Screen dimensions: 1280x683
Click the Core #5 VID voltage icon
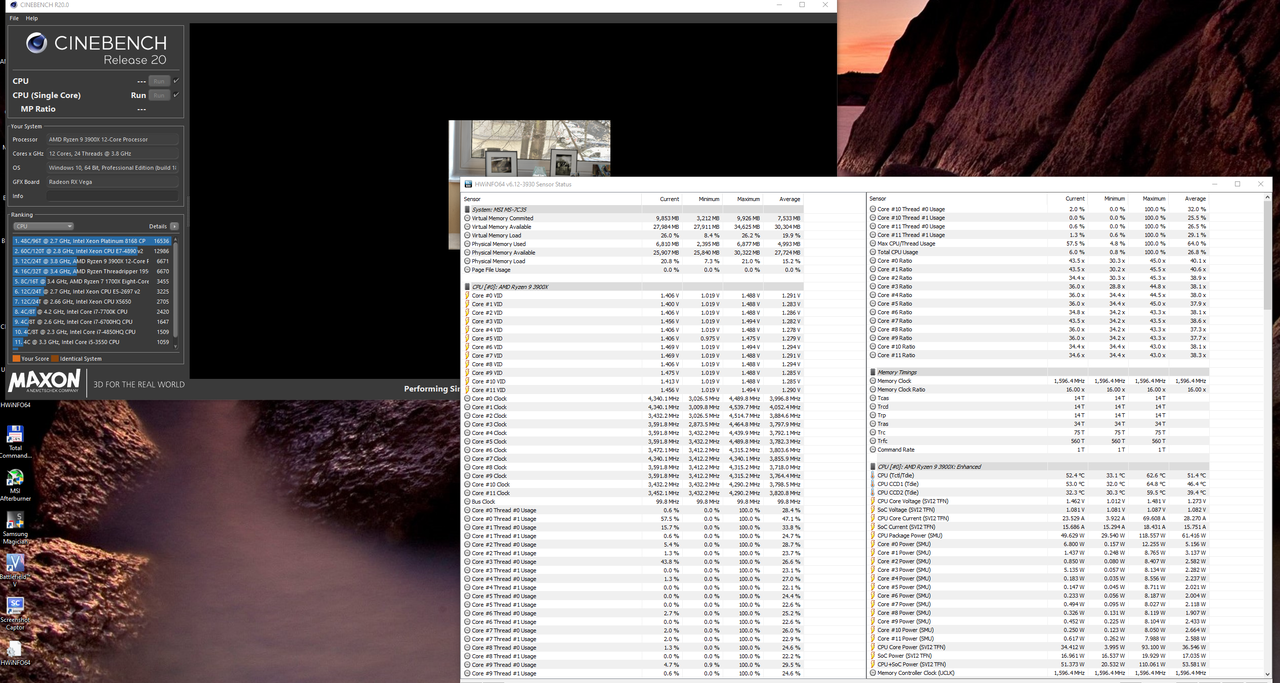[467, 339]
